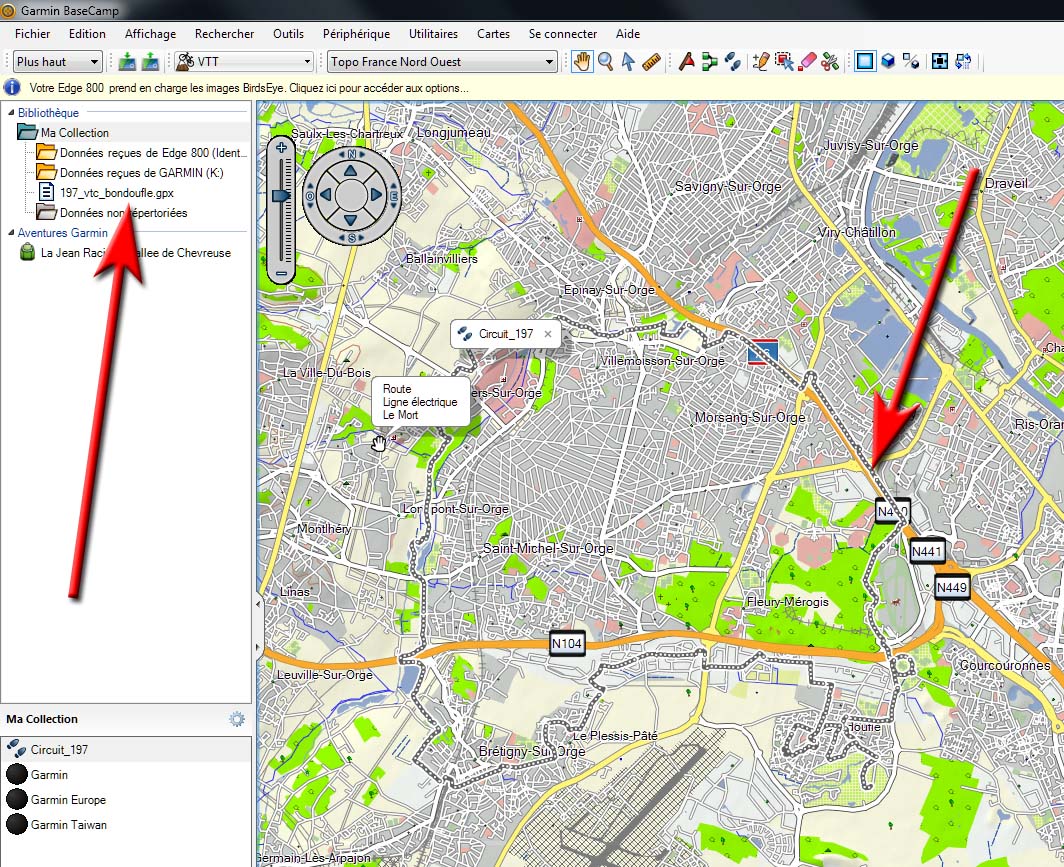This screenshot has height=867, width=1064.
Task: Pan map north with compass up arrow
Action: coord(351,171)
